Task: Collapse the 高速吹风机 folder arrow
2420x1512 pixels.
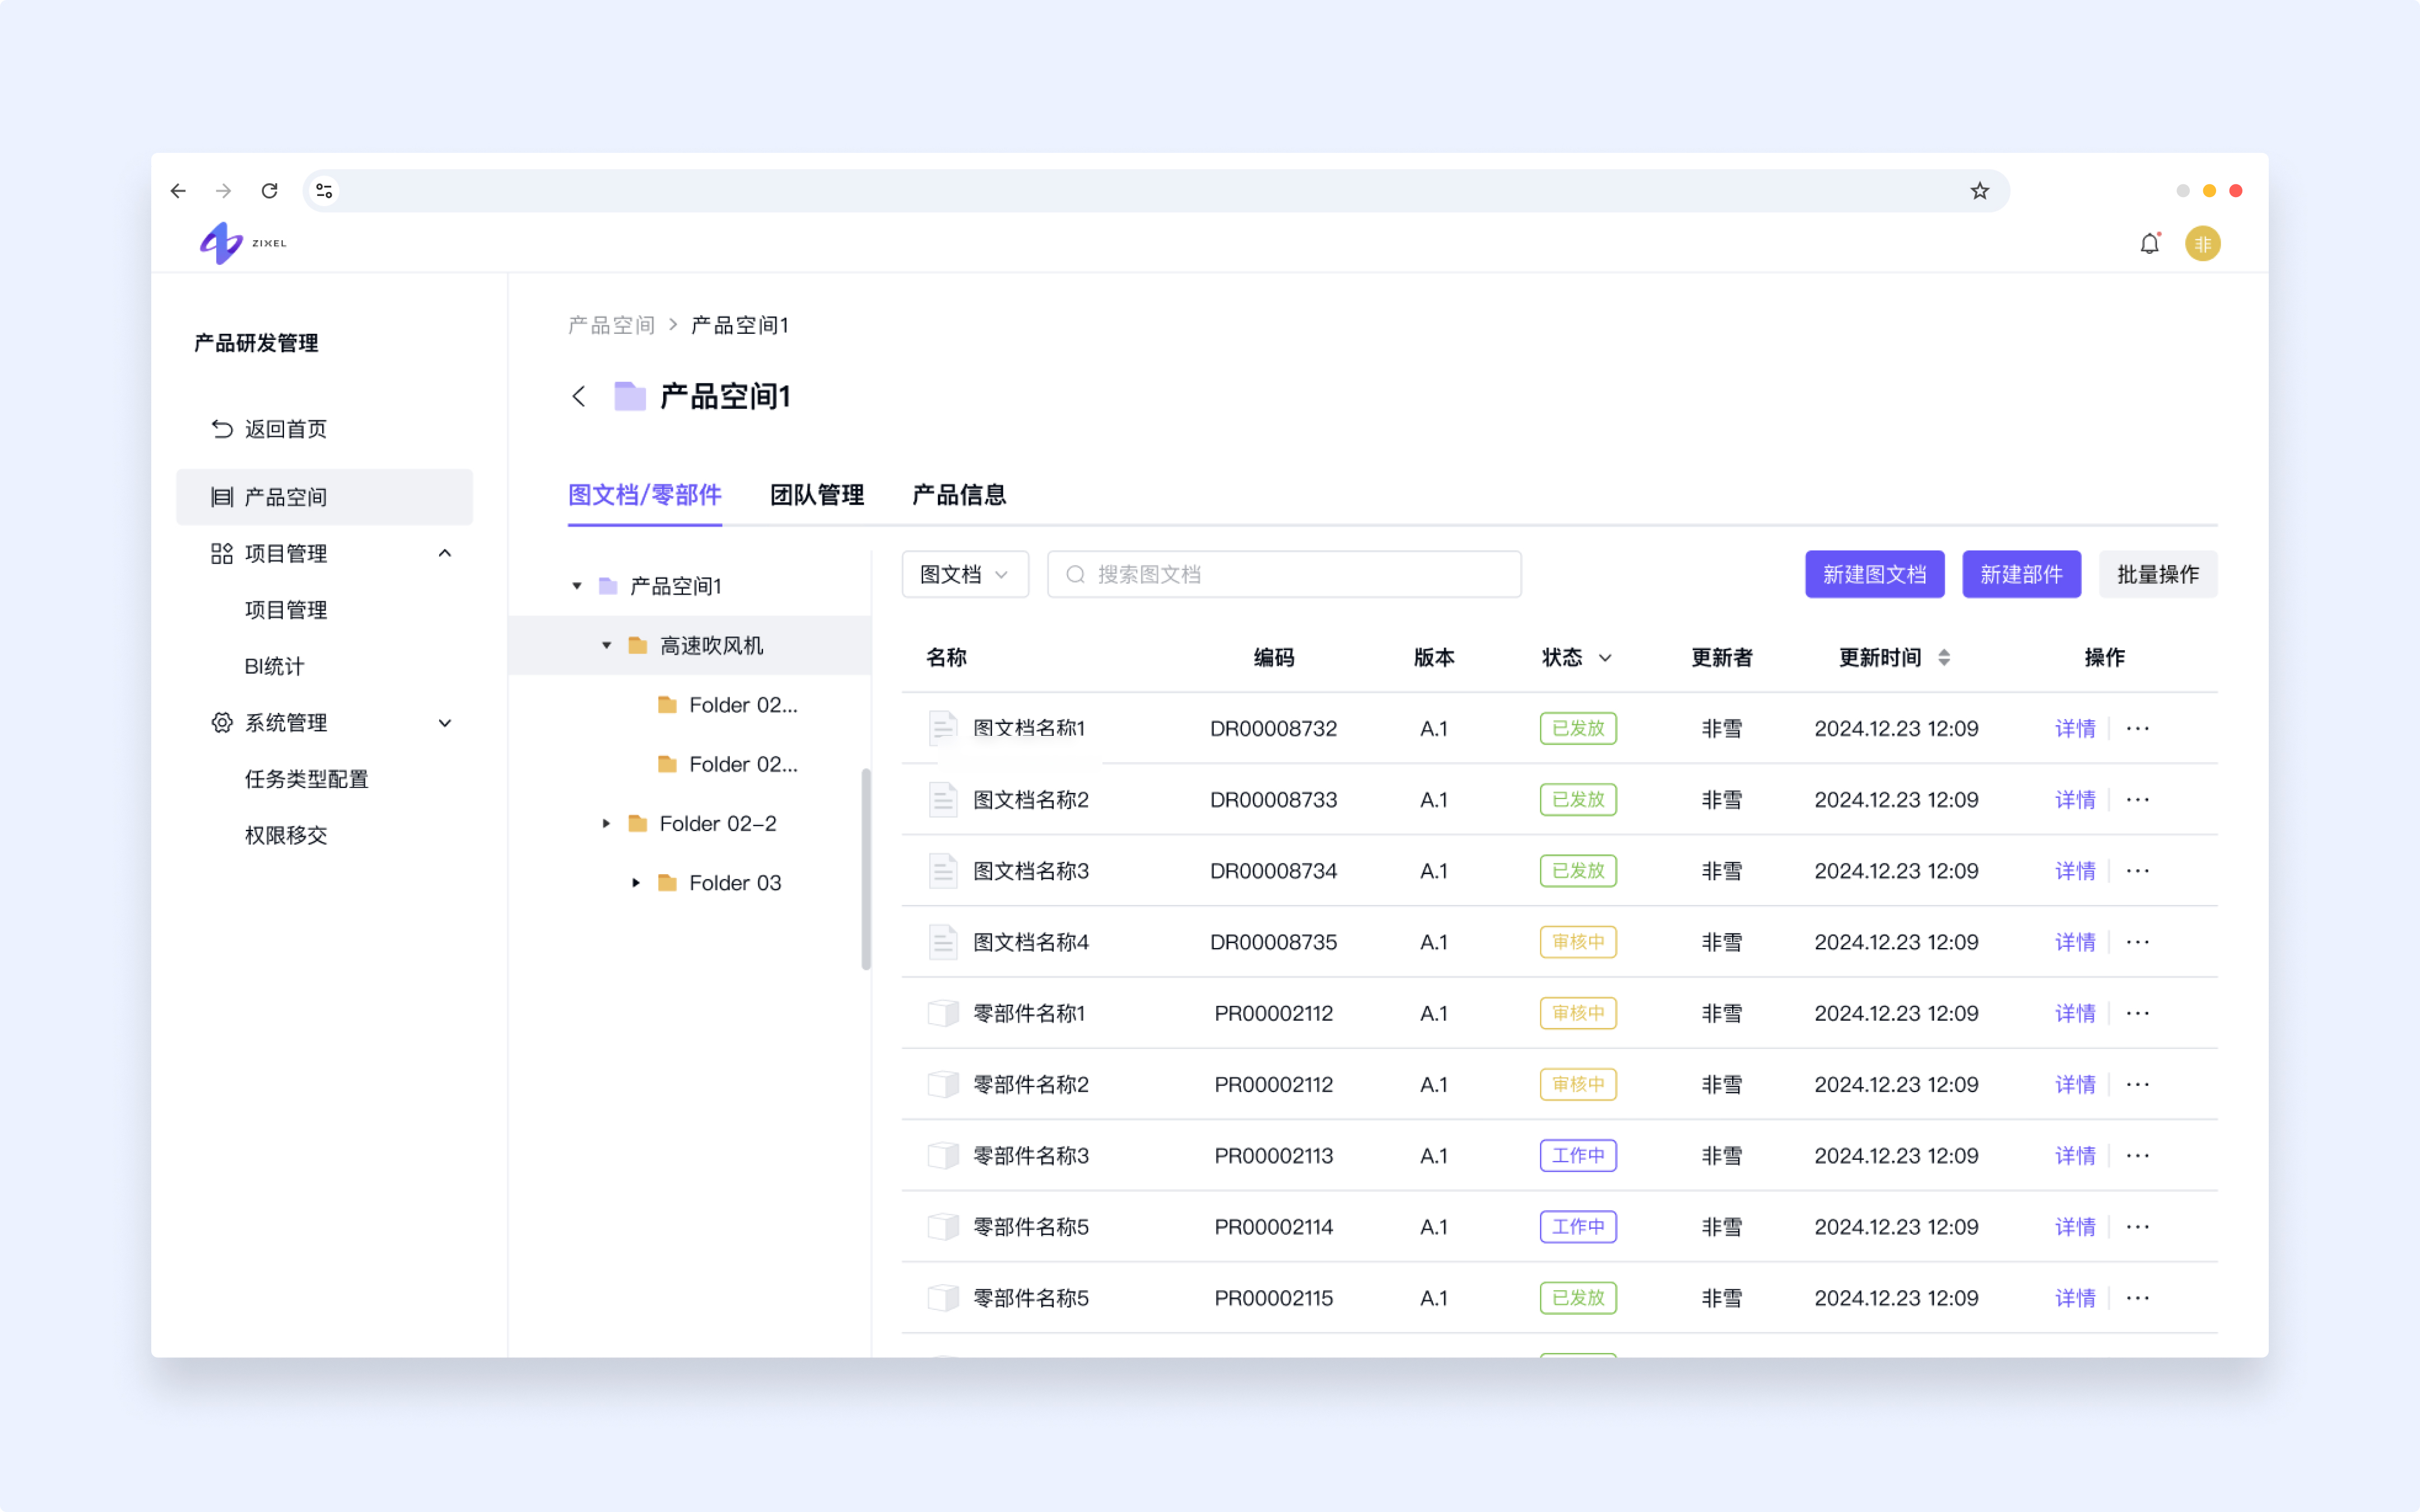Action: pyautogui.click(x=607, y=646)
